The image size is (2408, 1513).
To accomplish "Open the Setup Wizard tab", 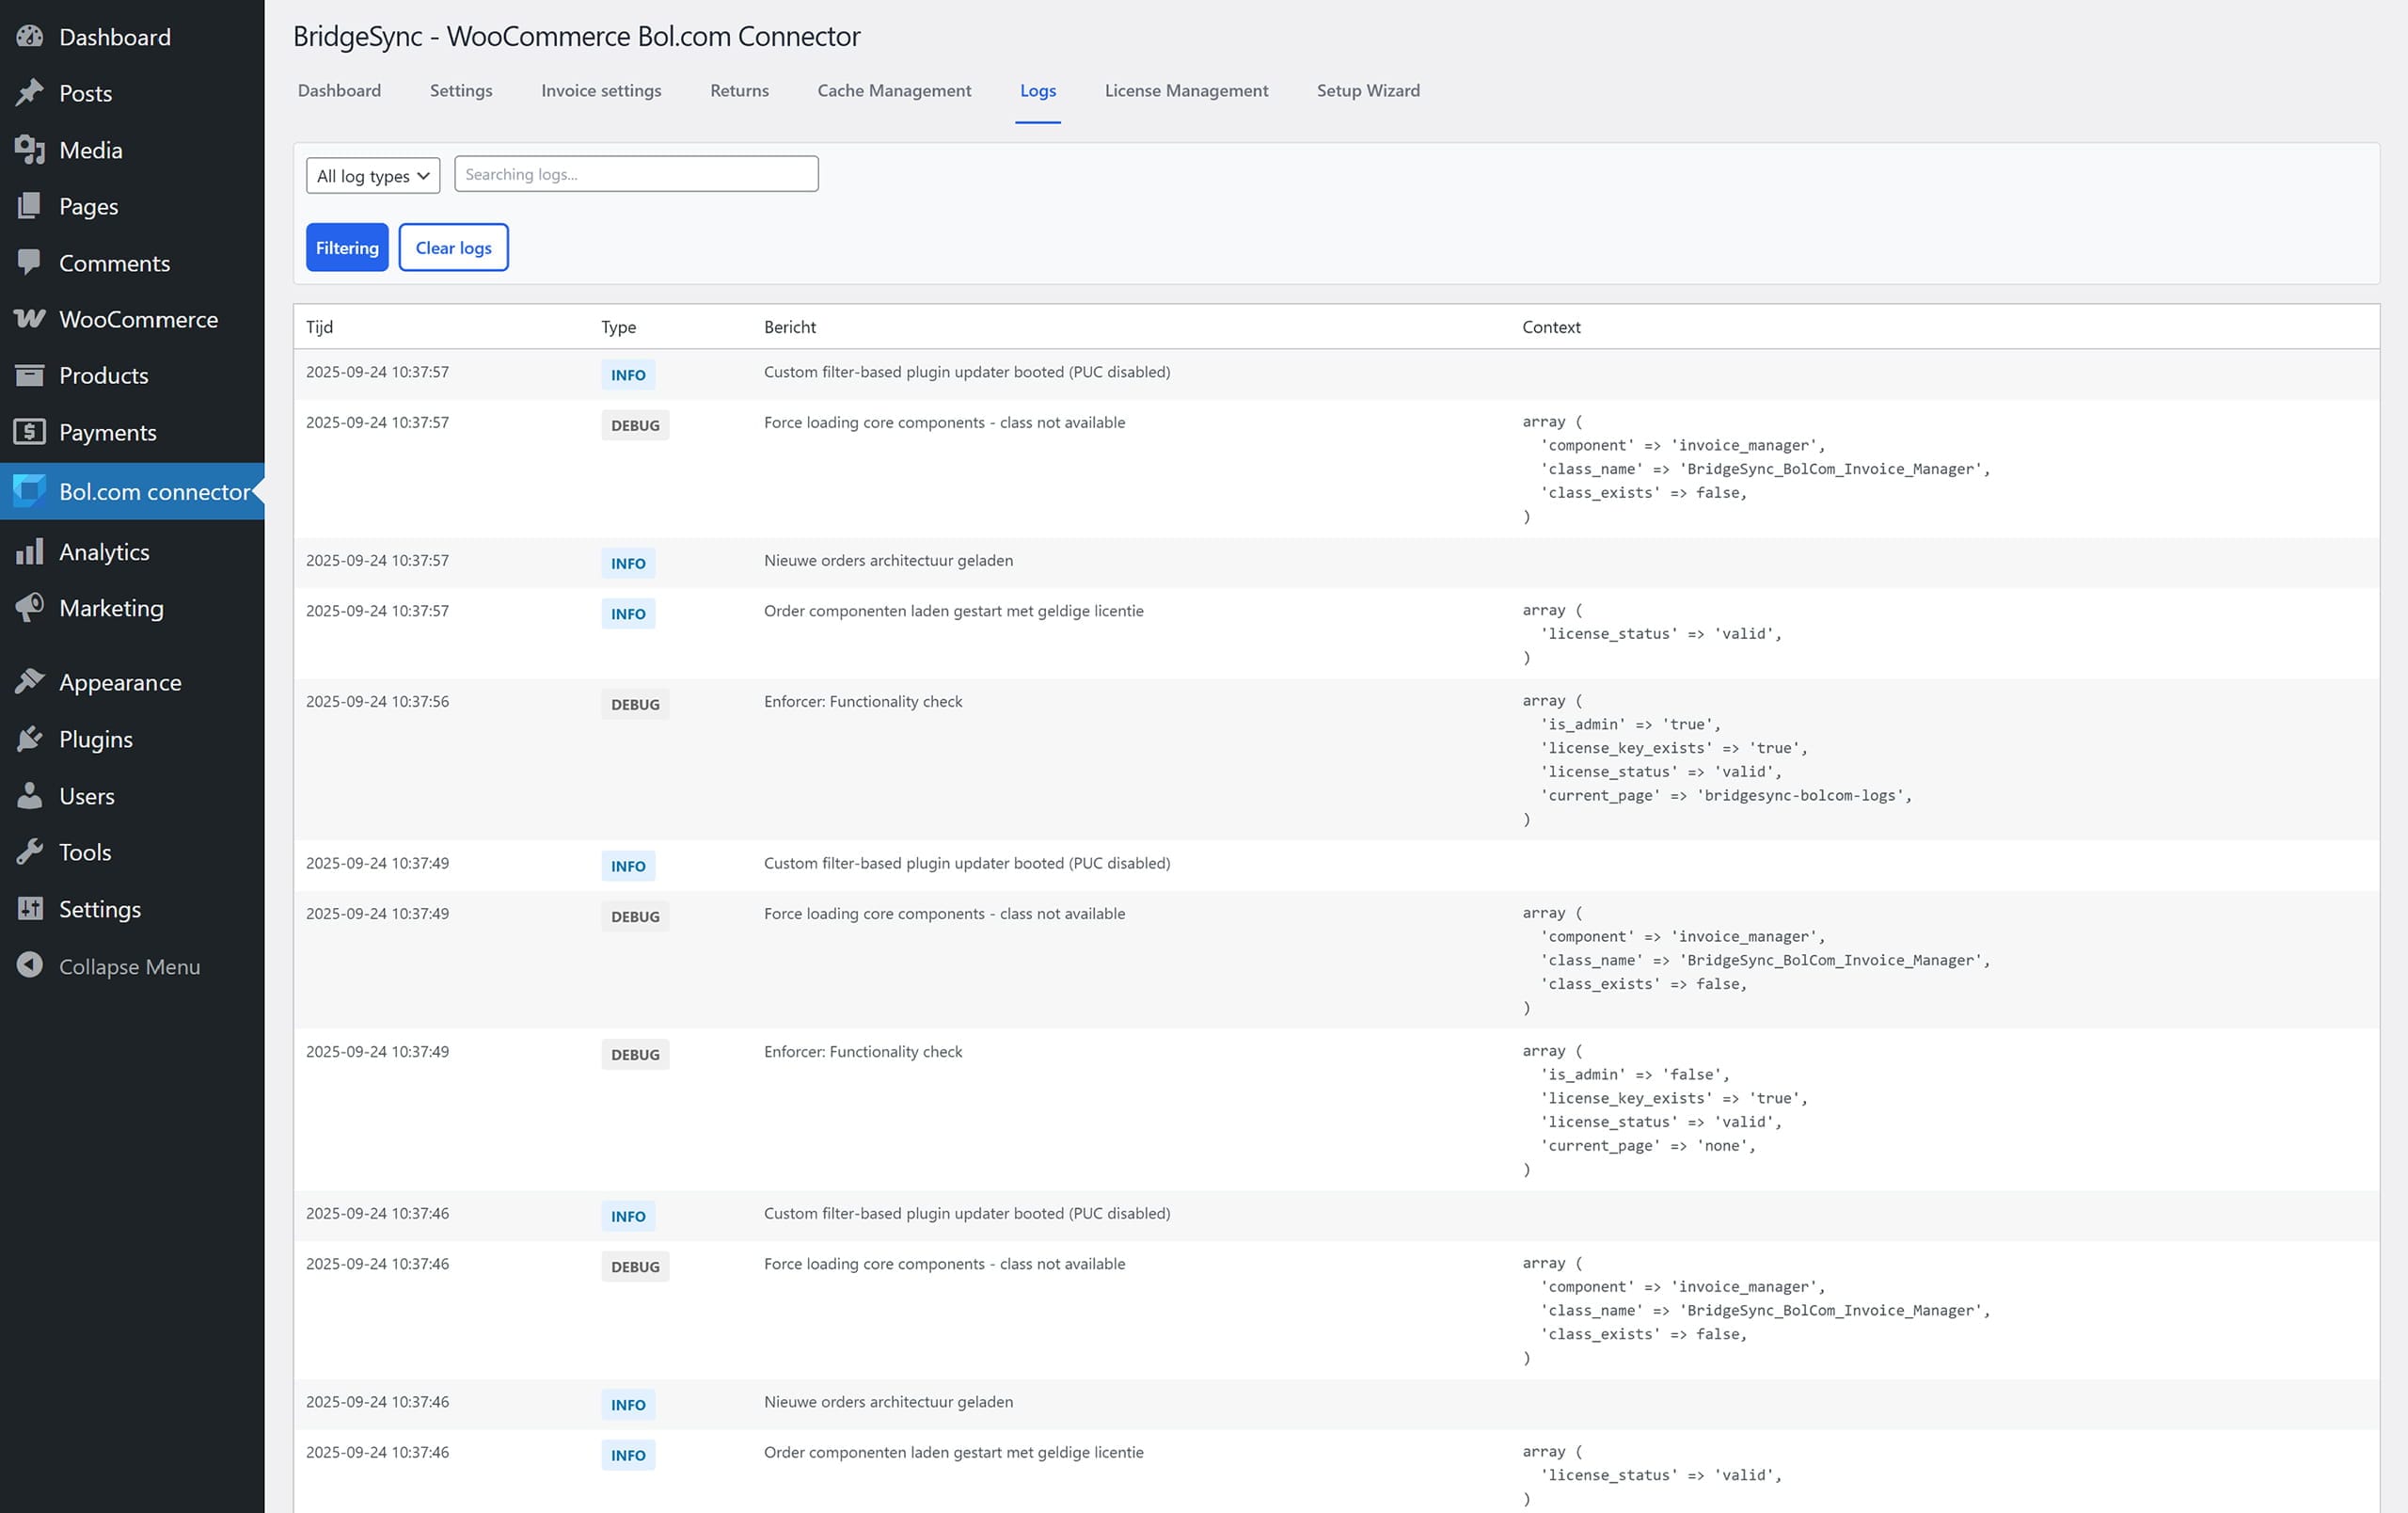I will click(1367, 90).
